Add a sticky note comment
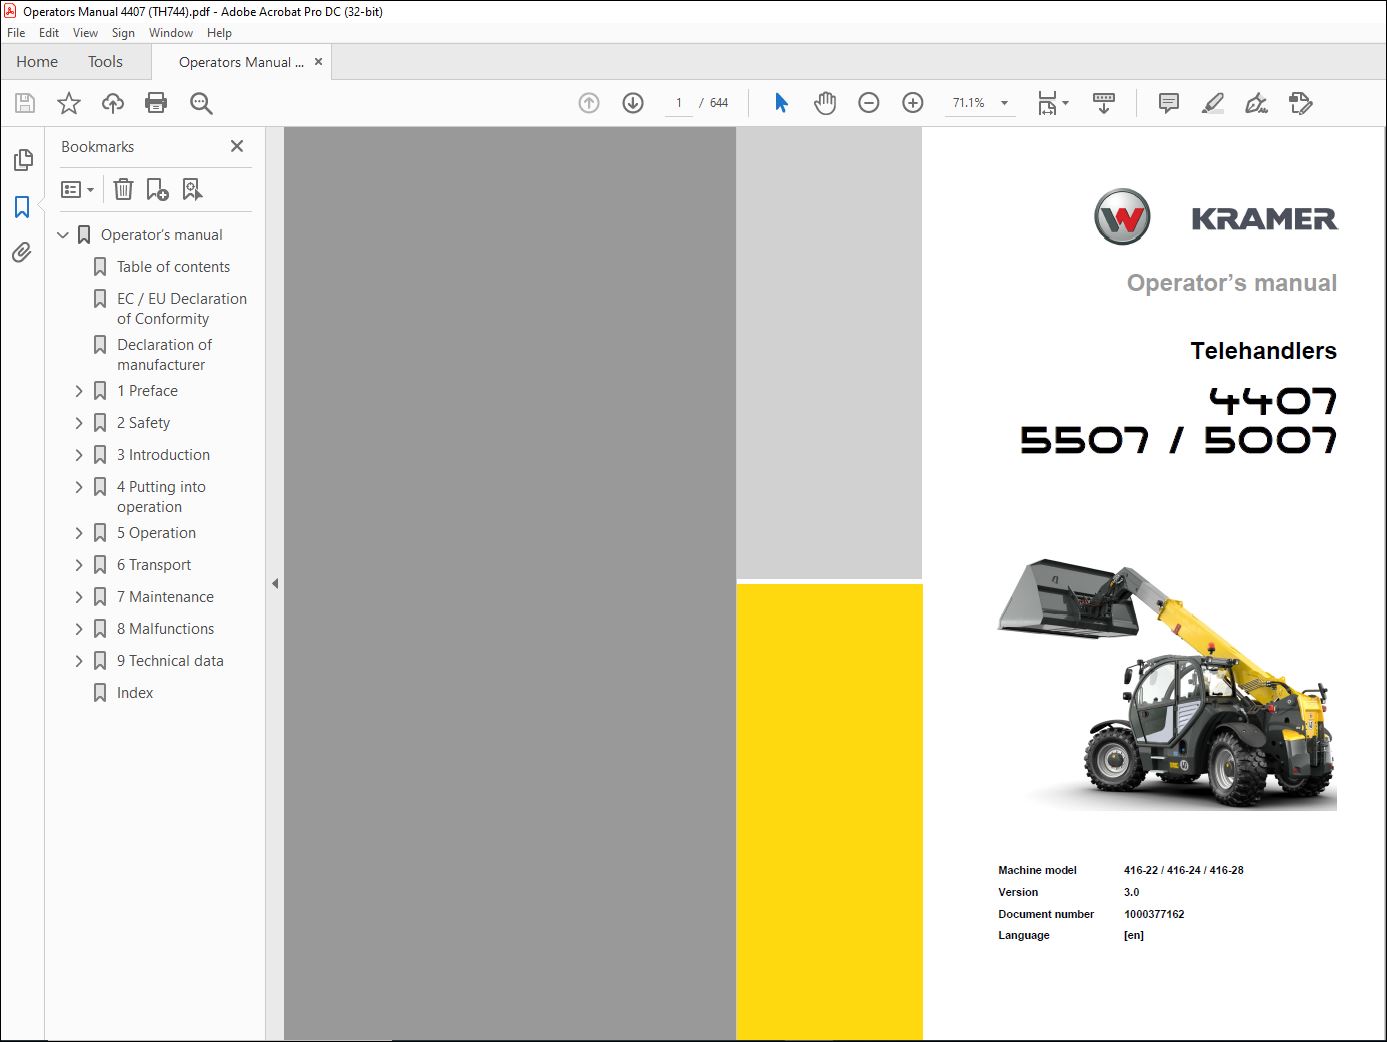1387x1042 pixels. pos(1168,103)
